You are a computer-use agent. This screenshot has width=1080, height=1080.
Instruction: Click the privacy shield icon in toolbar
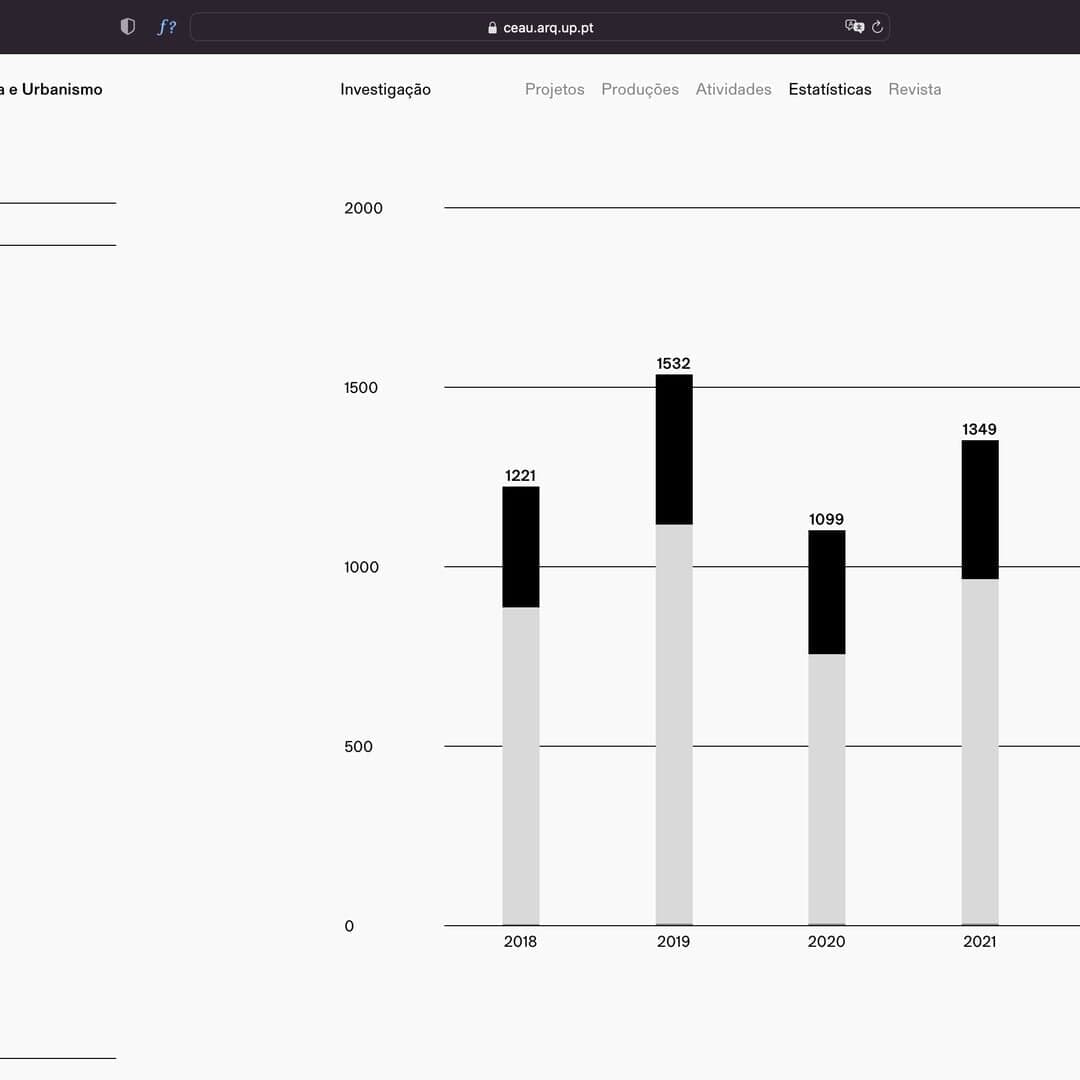coord(127,27)
